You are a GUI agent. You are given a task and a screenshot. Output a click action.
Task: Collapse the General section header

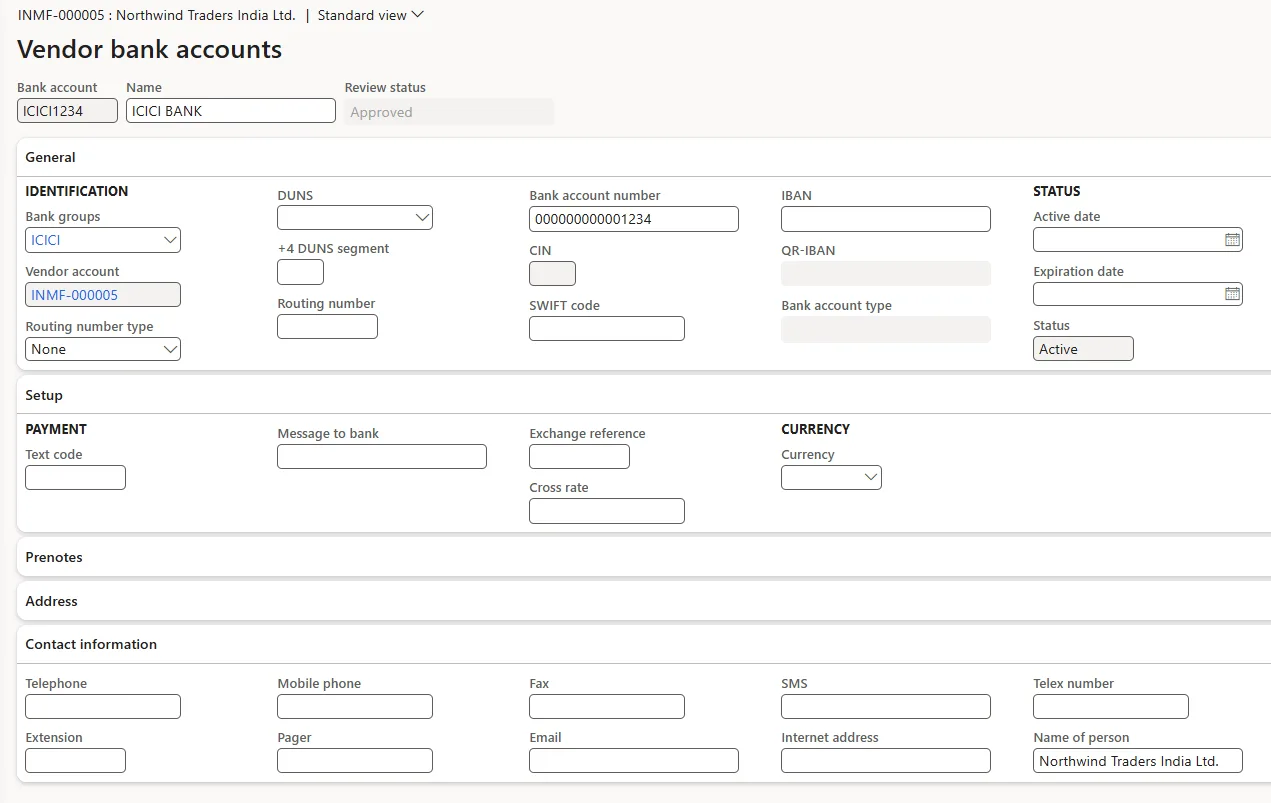click(644, 157)
